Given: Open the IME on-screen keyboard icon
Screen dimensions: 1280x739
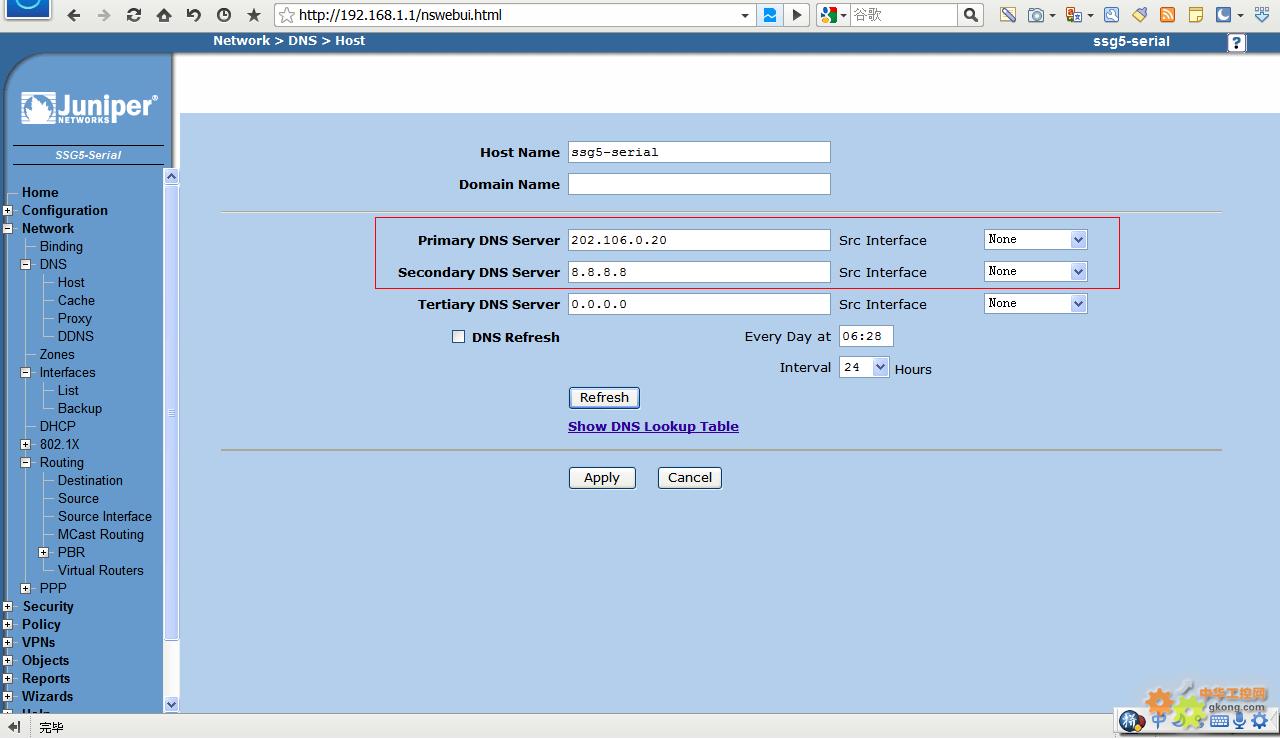Looking at the screenshot, I should (x=1219, y=720).
